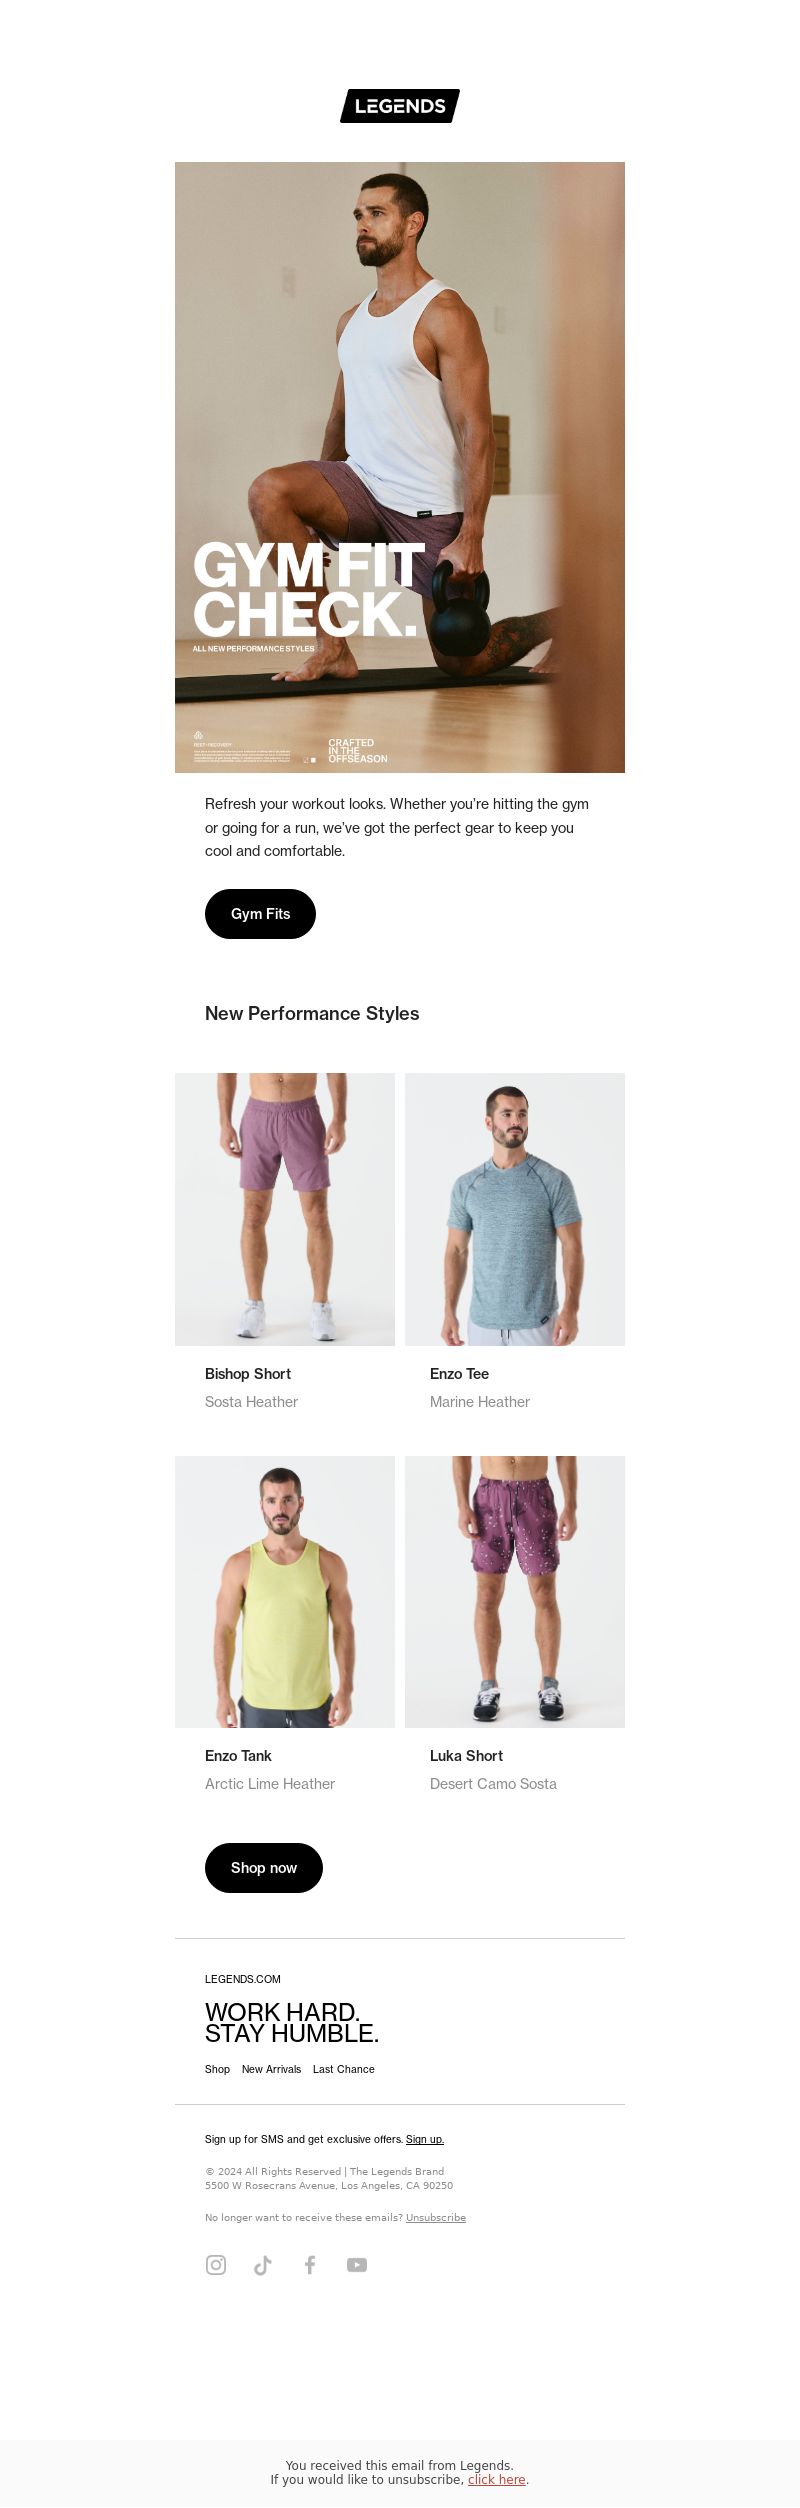
Task: Open the Last Chance footer link
Action: [x=344, y=2069]
